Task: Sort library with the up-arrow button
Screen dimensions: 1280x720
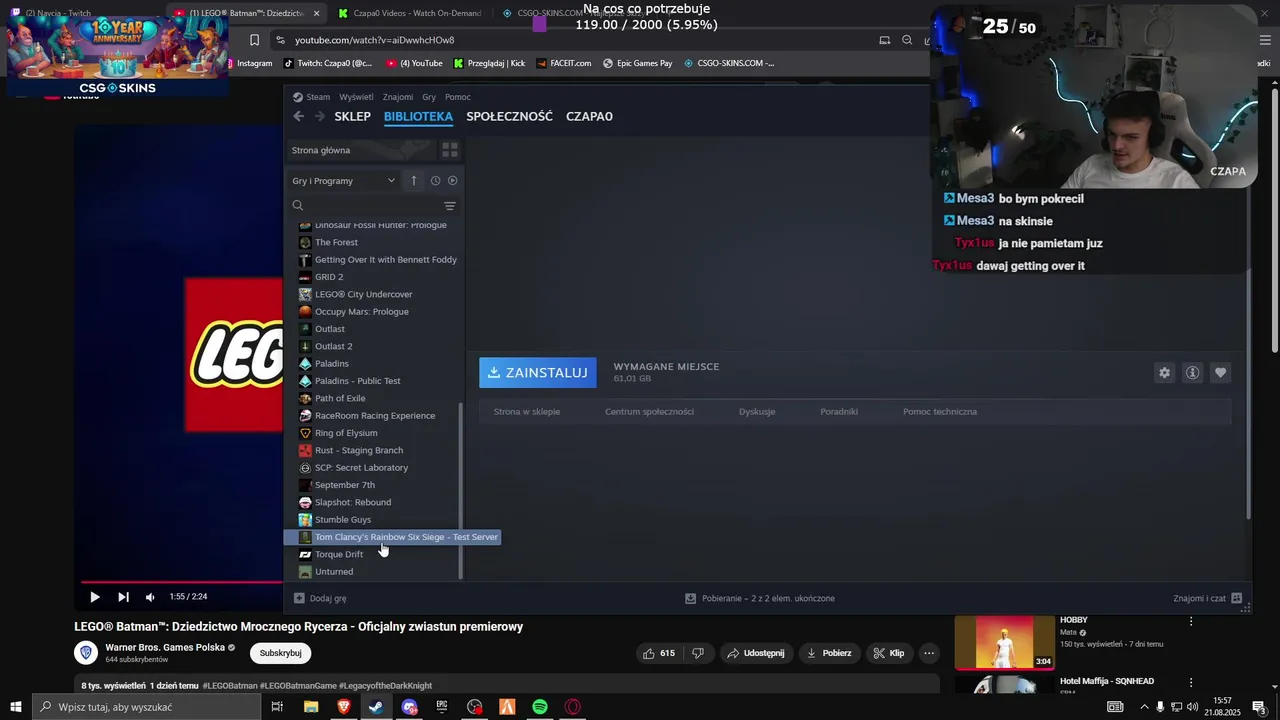Action: point(414,181)
